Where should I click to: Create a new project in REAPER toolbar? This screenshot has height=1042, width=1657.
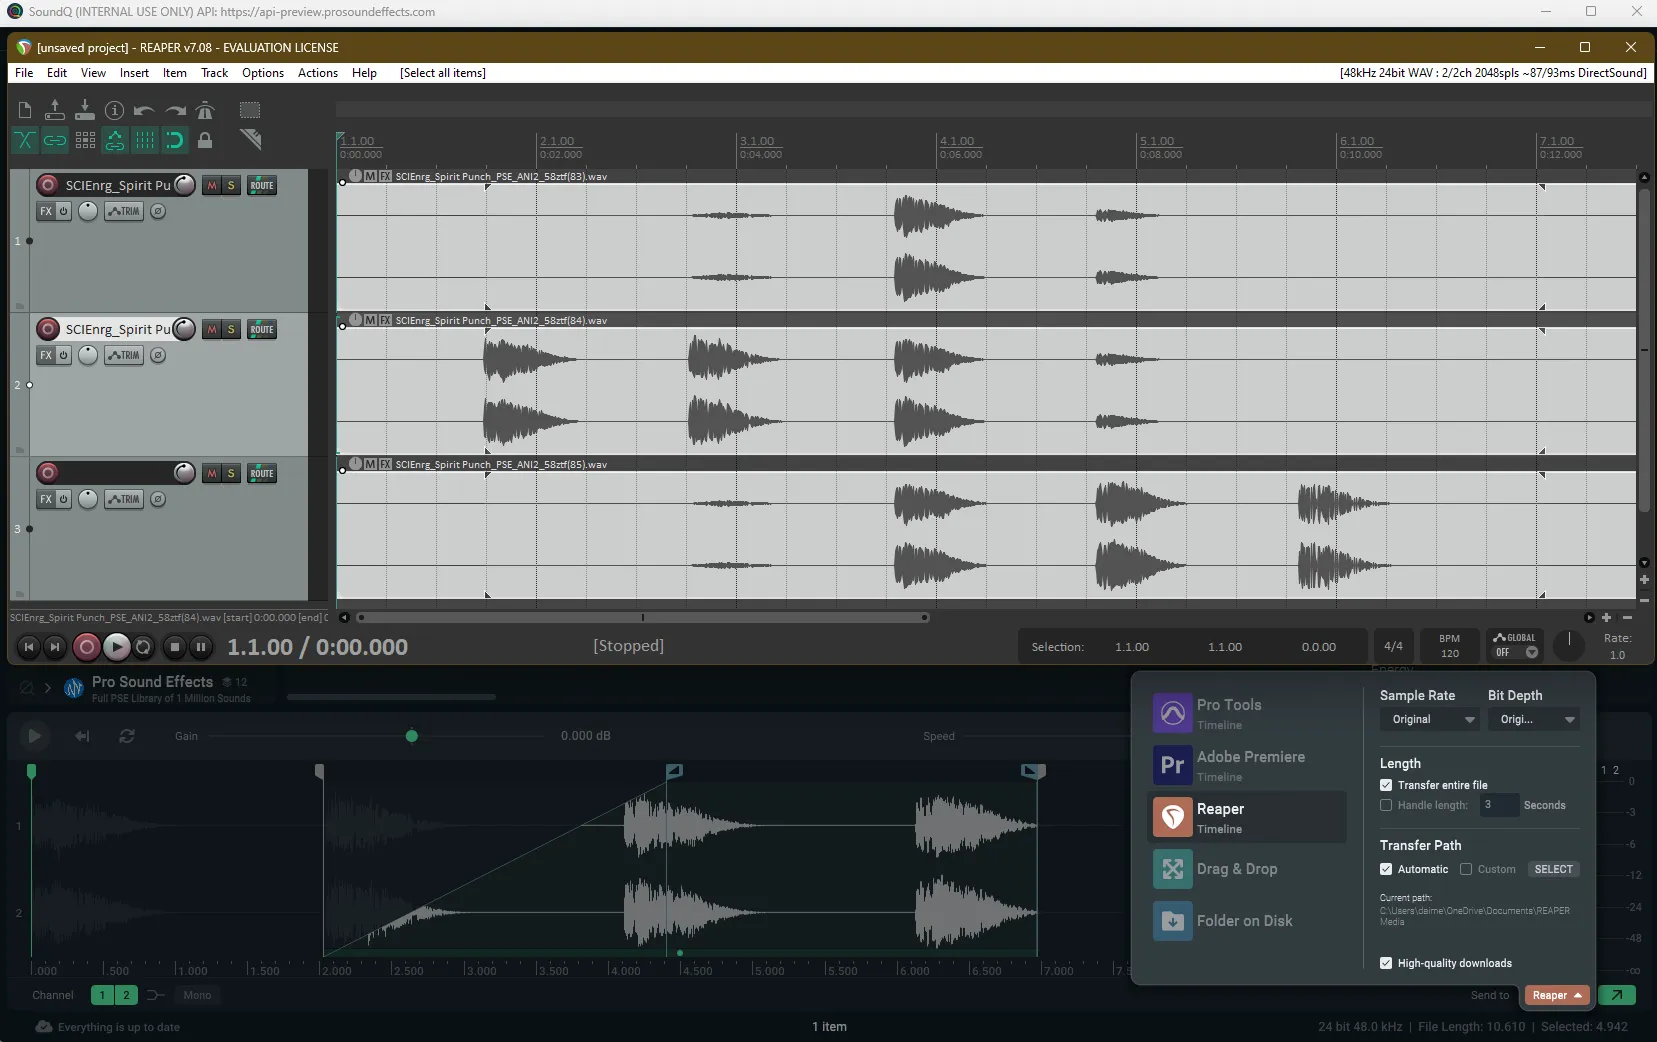pyautogui.click(x=25, y=110)
